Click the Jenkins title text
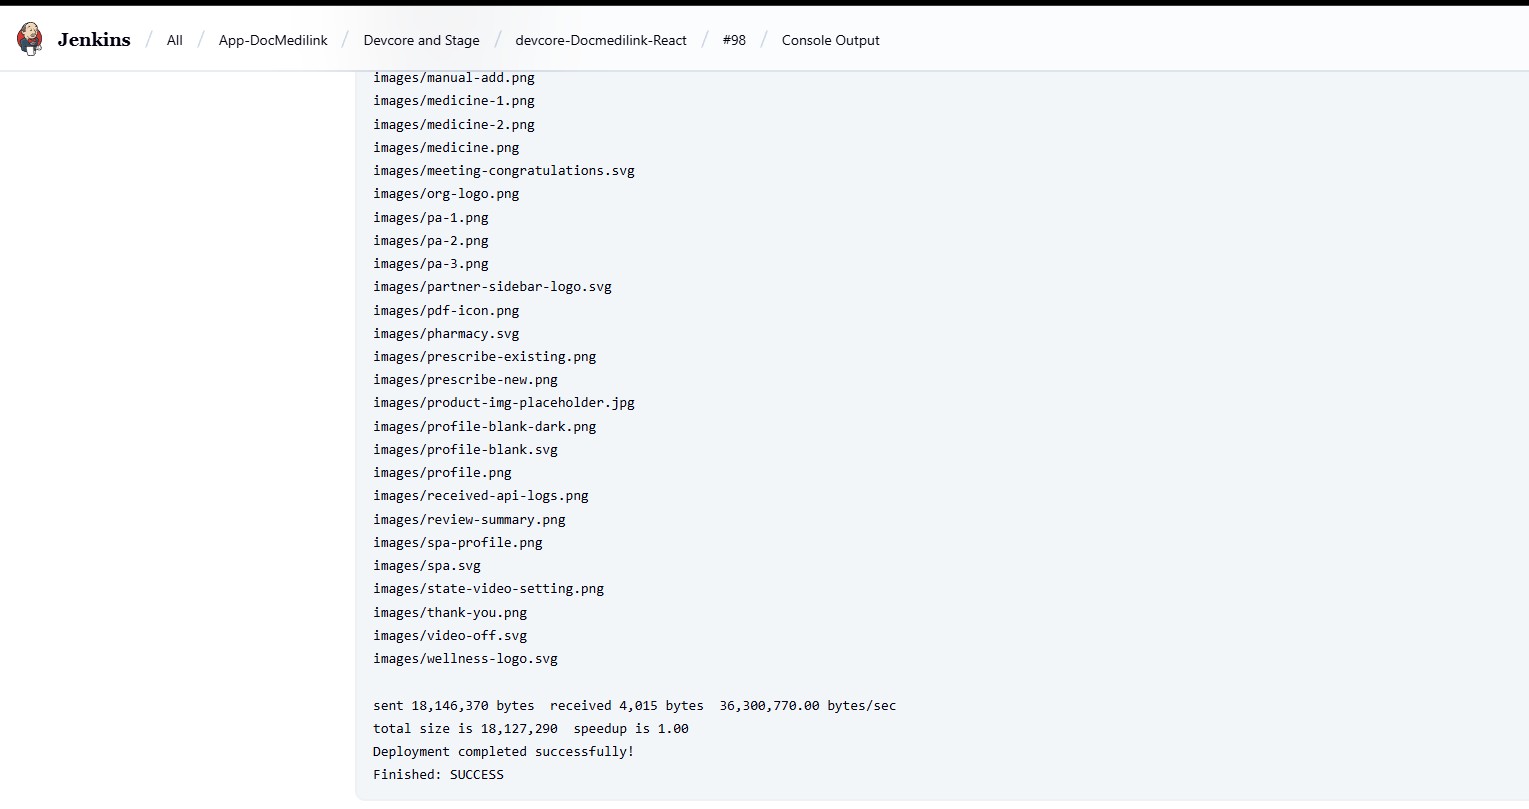 click(x=94, y=40)
